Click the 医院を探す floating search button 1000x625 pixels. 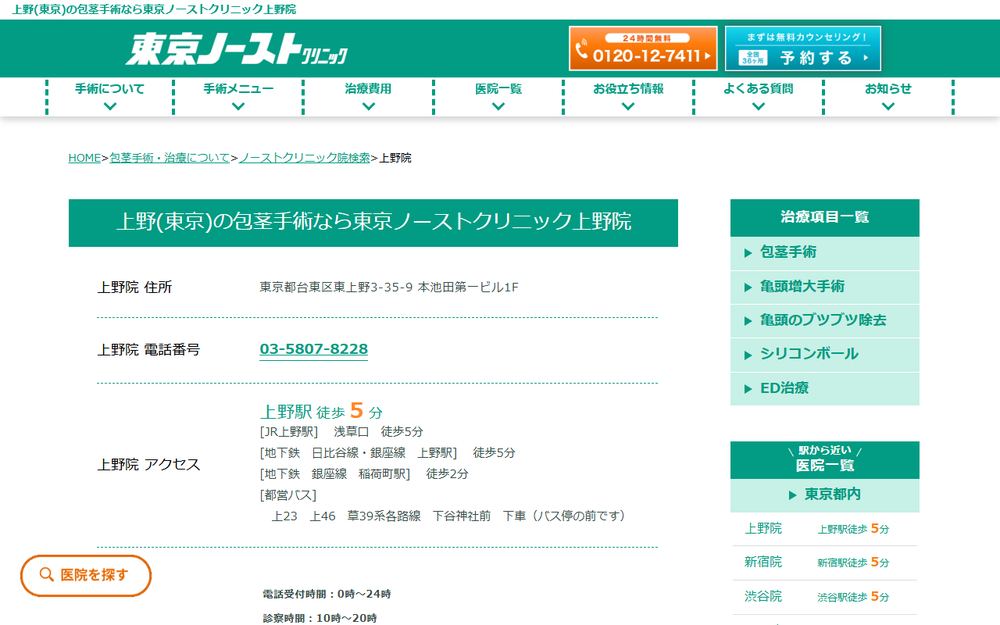coord(85,575)
